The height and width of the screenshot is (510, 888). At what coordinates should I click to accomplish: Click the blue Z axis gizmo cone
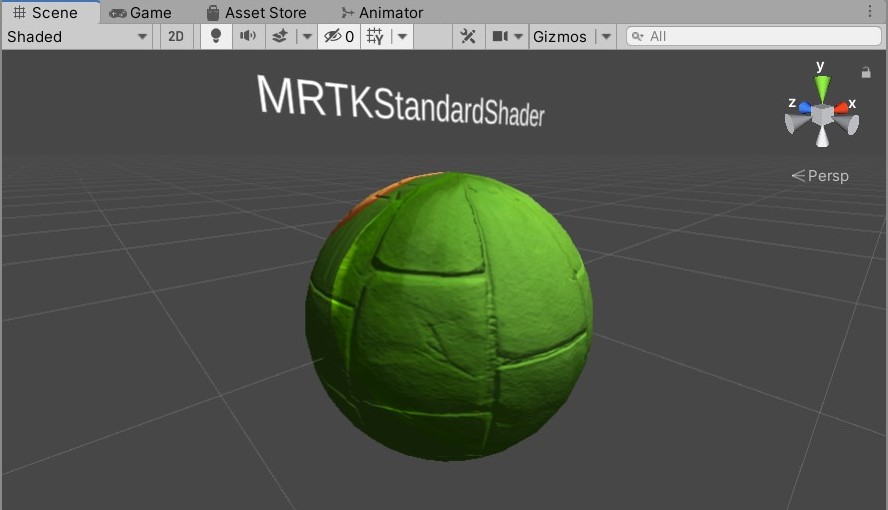(805, 107)
